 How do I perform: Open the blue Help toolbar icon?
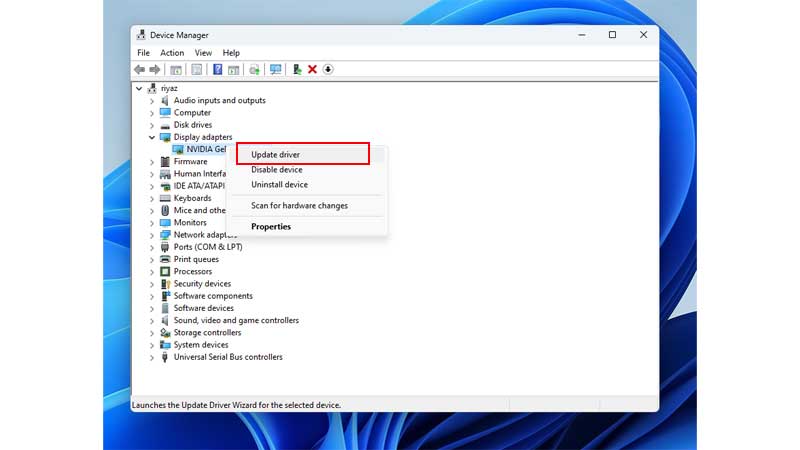pyautogui.click(x=217, y=69)
